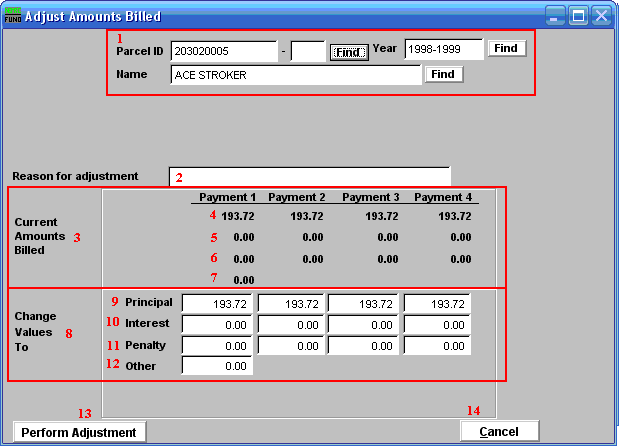Click inside the Name text field
This screenshot has height=446, width=619.
(296, 76)
